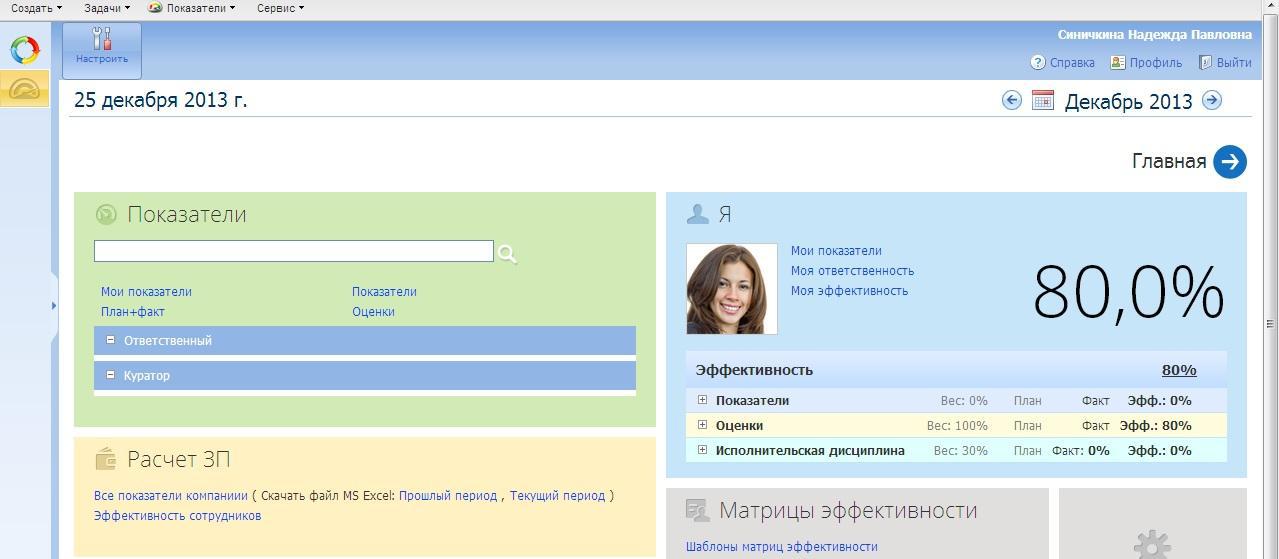Click the colorful circular arrows sidebar icon
1279x559 pixels.
click(25, 50)
